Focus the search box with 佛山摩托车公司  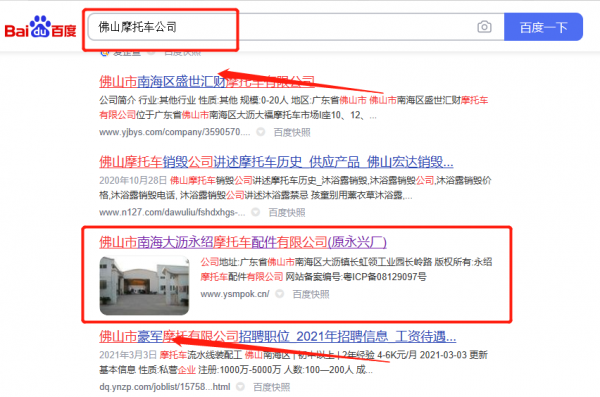(x=281, y=27)
